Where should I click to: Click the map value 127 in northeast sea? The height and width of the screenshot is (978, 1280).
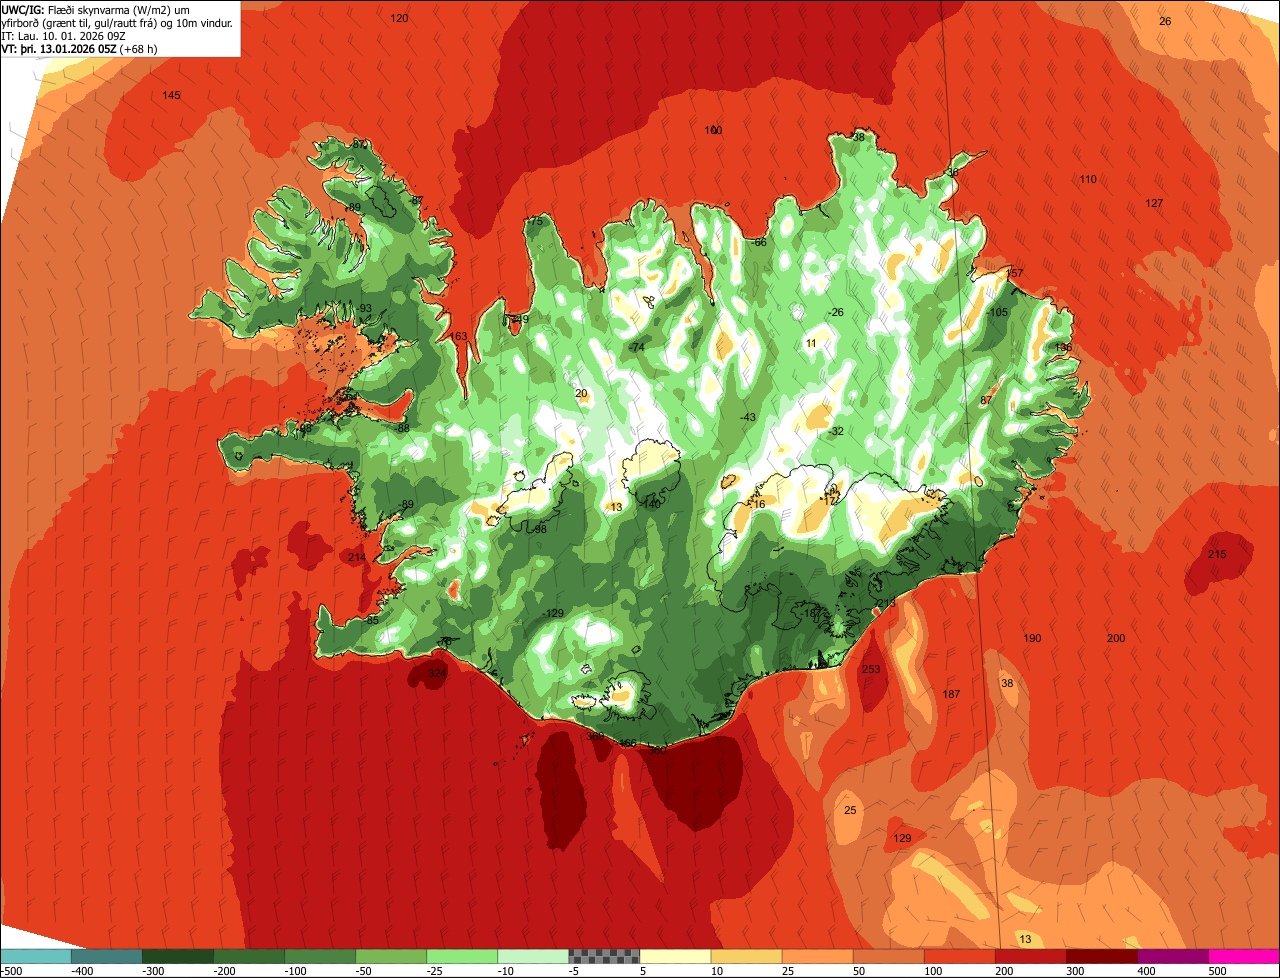coord(1155,203)
